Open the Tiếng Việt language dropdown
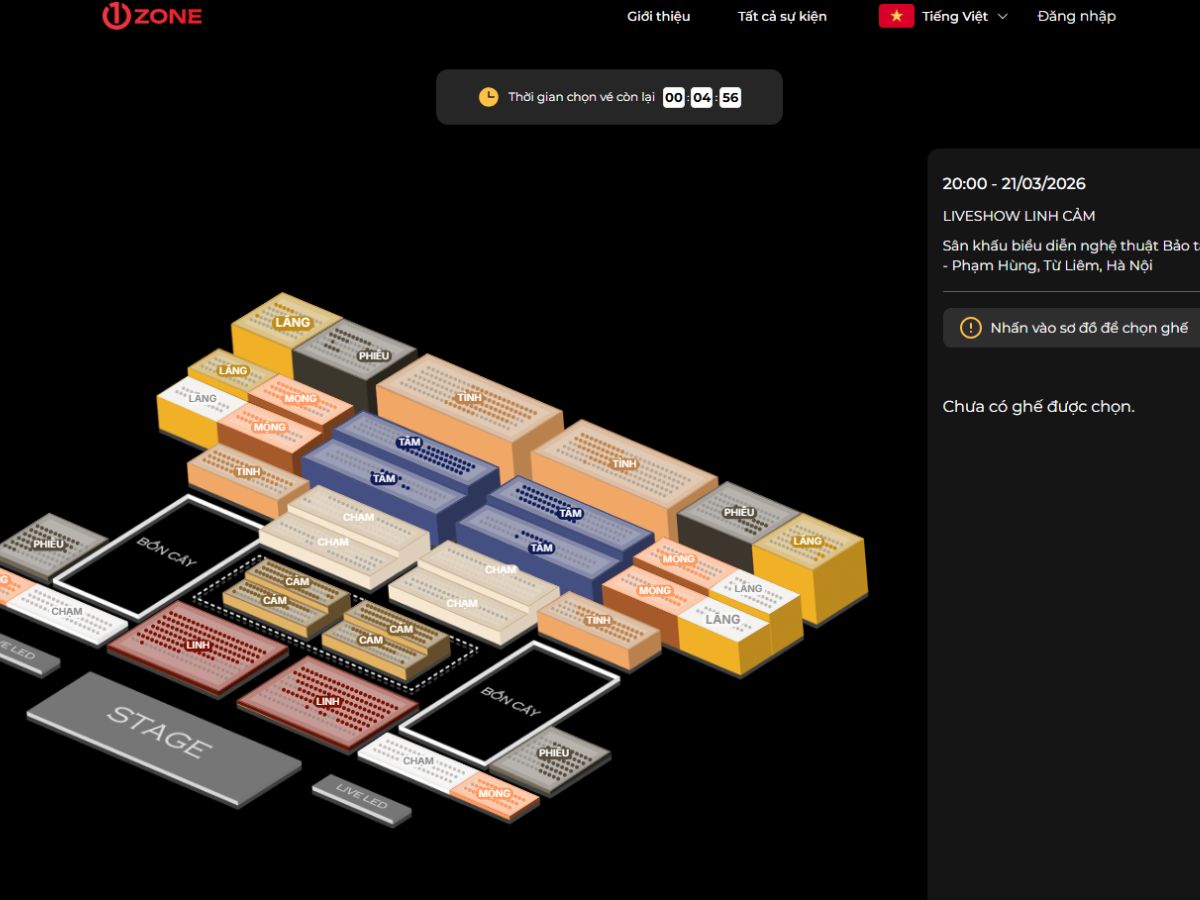This screenshot has width=1200, height=900. pyautogui.click(x=954, y=16)
